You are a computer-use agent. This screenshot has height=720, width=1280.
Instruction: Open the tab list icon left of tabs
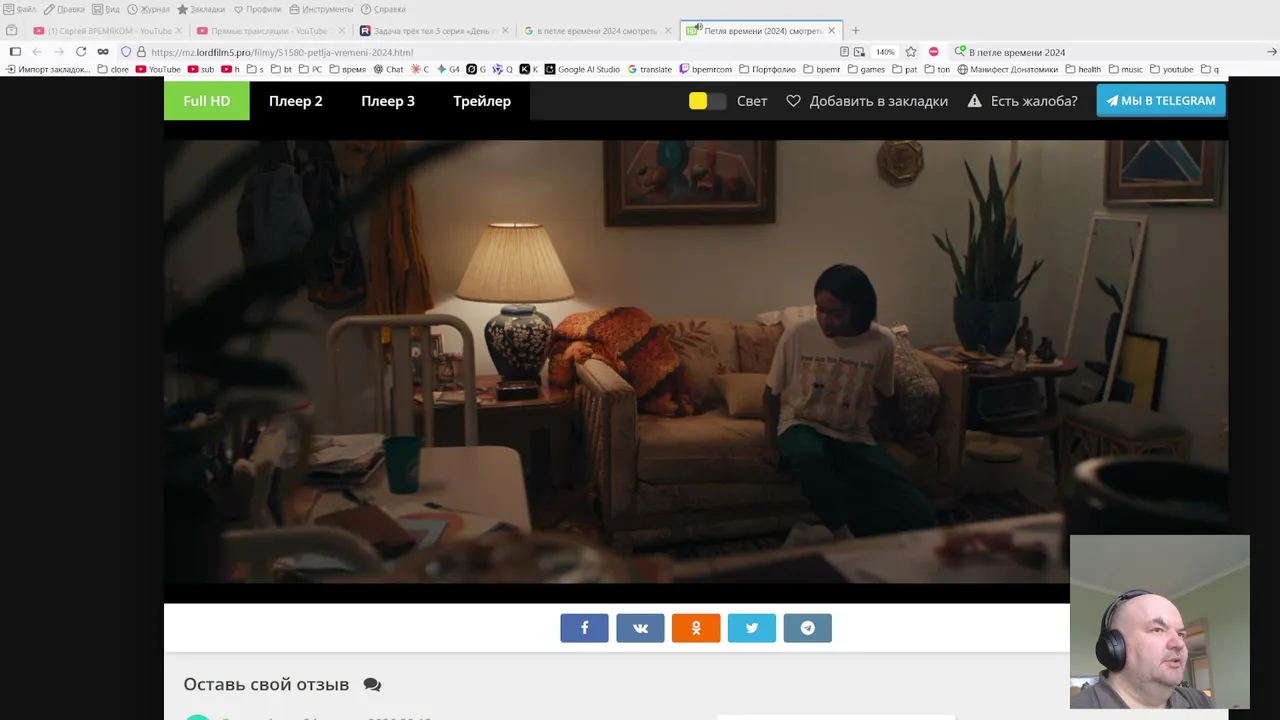click(x=12, y=31)
